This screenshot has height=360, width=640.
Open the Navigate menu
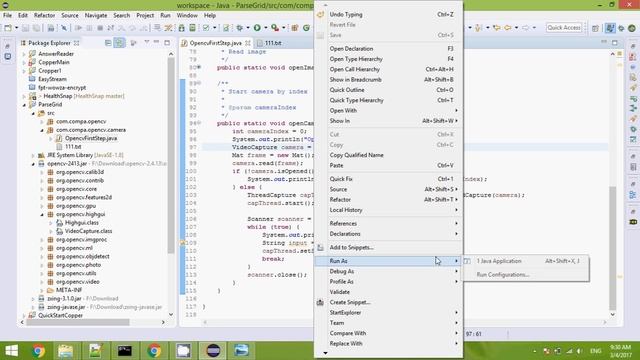96,15
